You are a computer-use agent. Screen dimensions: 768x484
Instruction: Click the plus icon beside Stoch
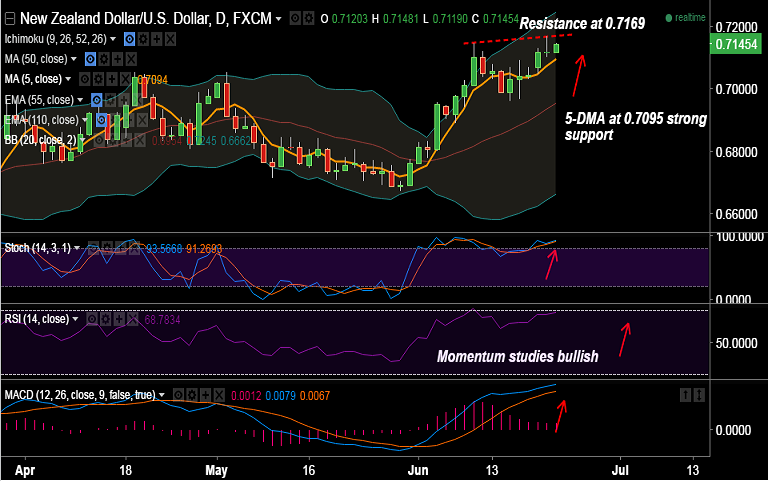pos(120,248)
